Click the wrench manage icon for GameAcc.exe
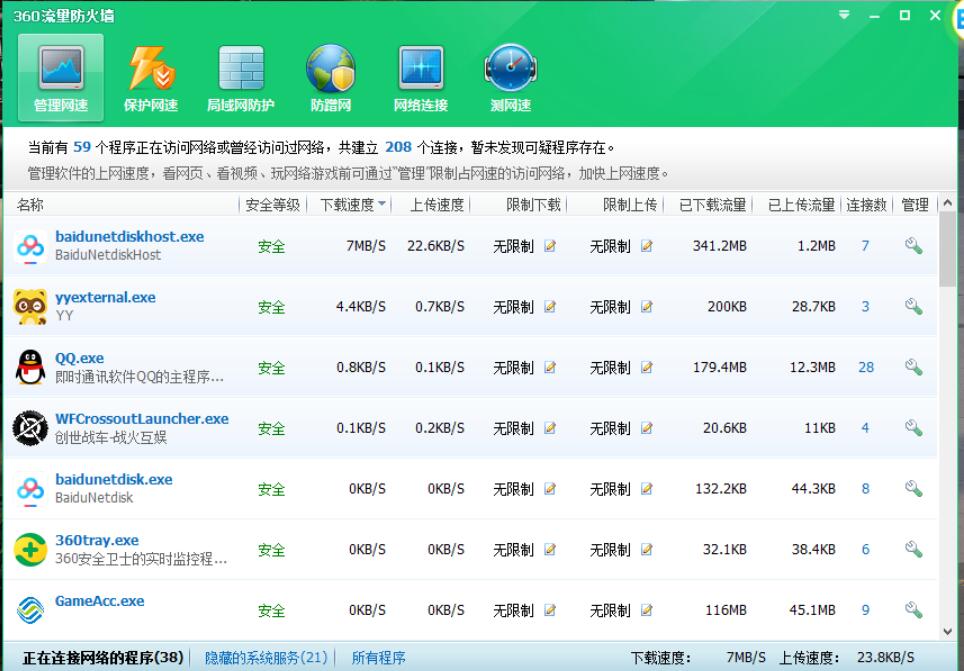This screenshot has width=964, height=671. pyautogui.click(x=915, y=609)
